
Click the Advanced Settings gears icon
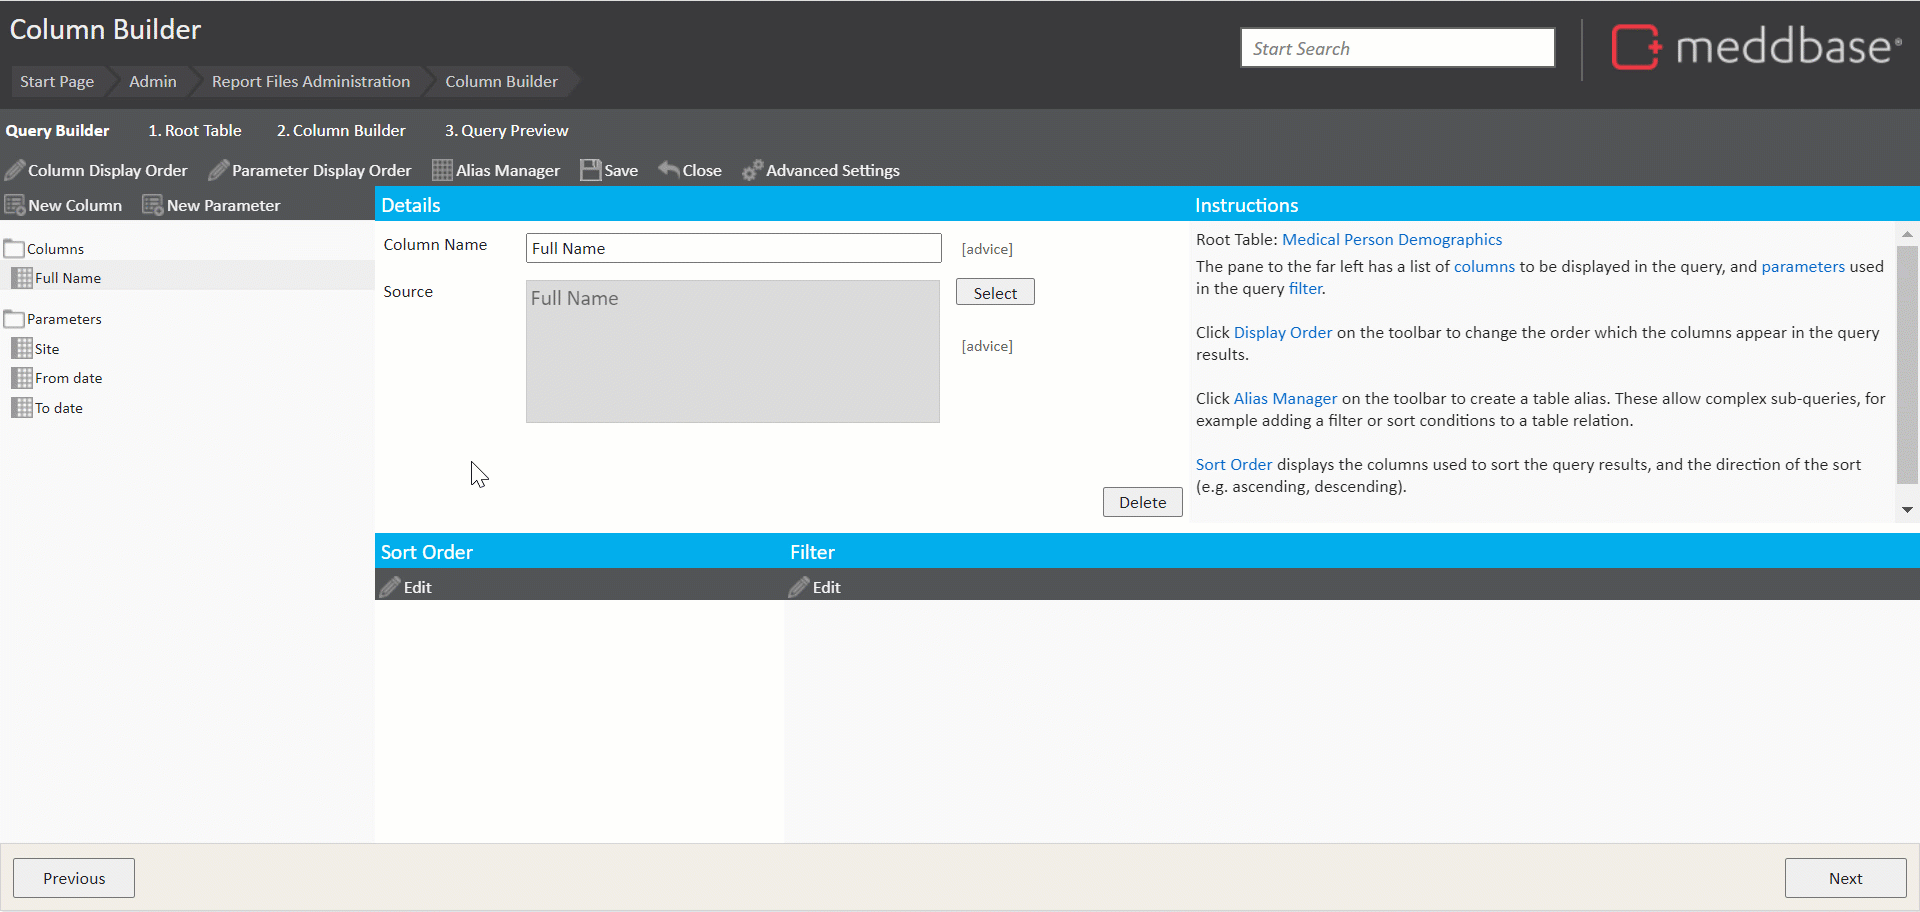coord(753,170)
